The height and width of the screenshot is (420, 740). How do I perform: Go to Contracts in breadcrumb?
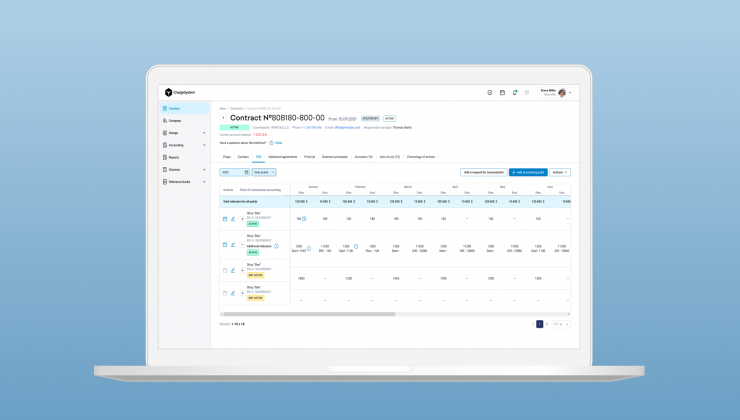(x=236, y=109)
